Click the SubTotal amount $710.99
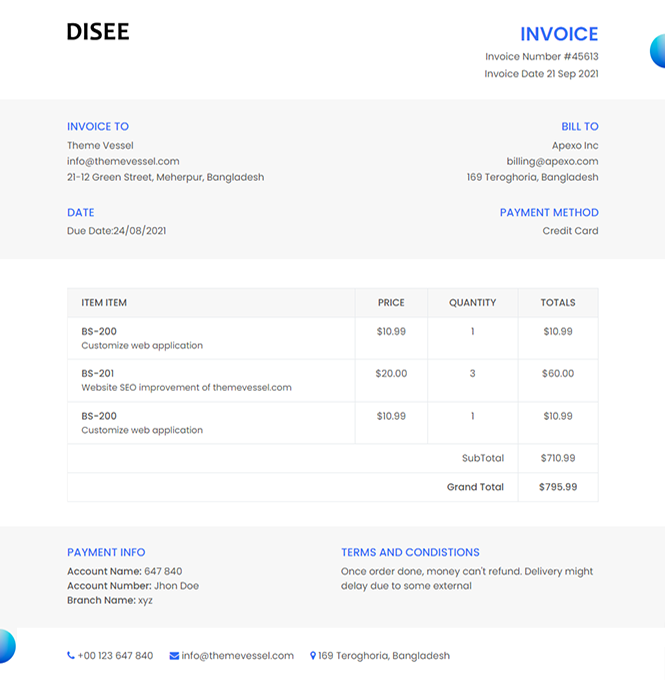This screenshot has width=665, height=680. coord(557,458)
